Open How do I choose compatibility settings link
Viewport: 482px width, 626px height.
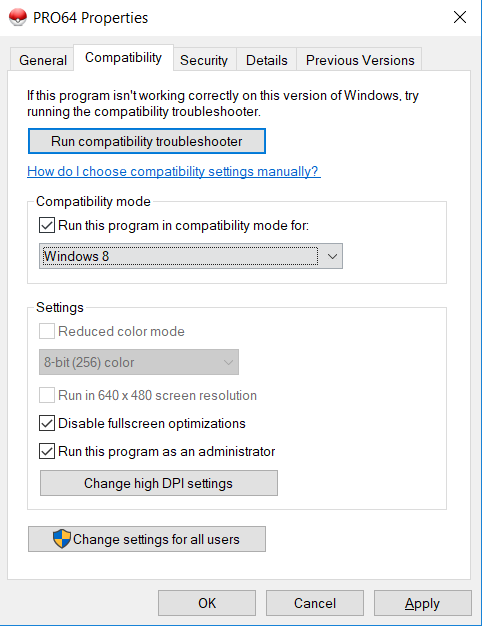174,171
